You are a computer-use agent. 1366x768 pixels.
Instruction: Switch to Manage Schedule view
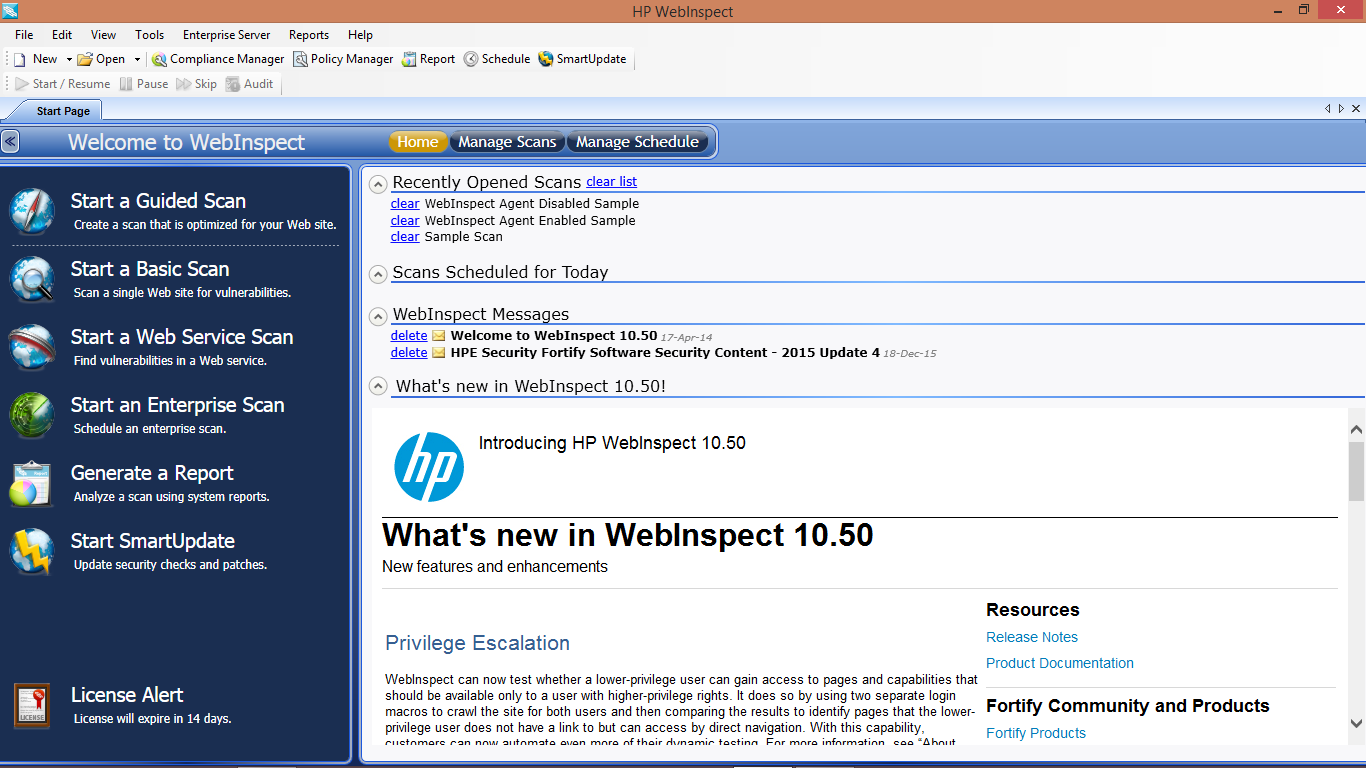pos(637,142)
